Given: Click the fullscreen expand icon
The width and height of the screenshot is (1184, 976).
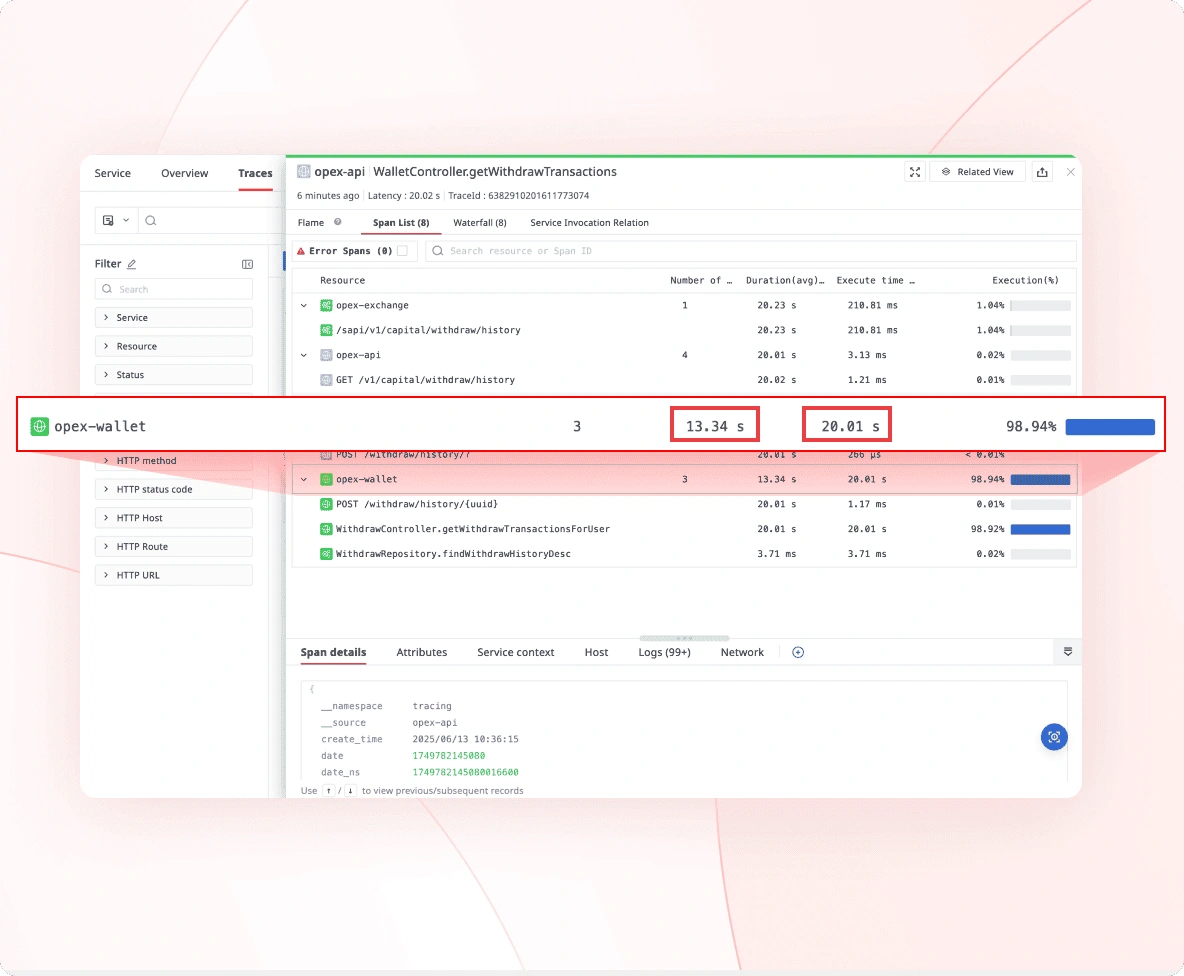Looking at the screenshot, I should pos(914,172).
